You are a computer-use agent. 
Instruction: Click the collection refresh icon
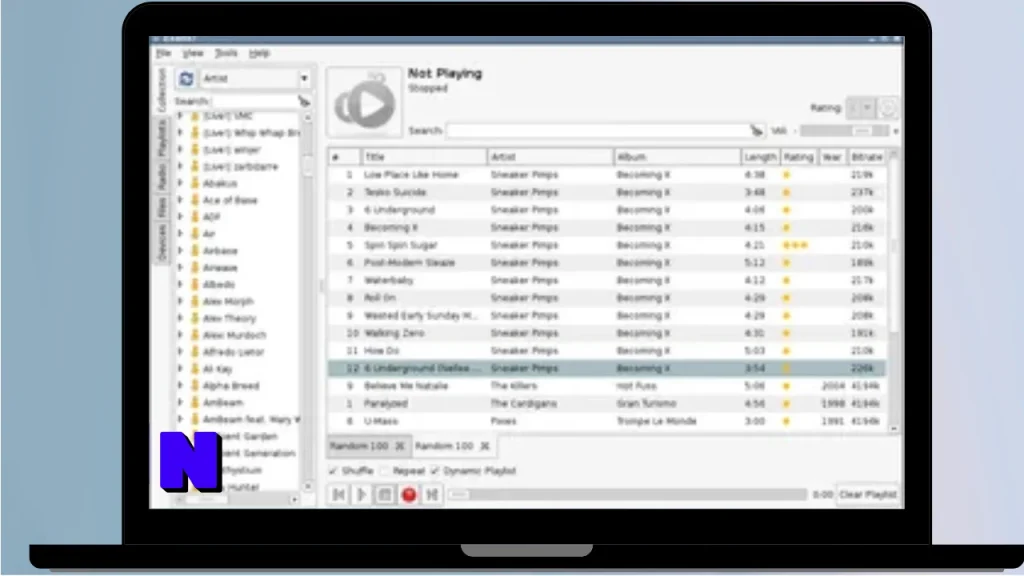(186, 78)
